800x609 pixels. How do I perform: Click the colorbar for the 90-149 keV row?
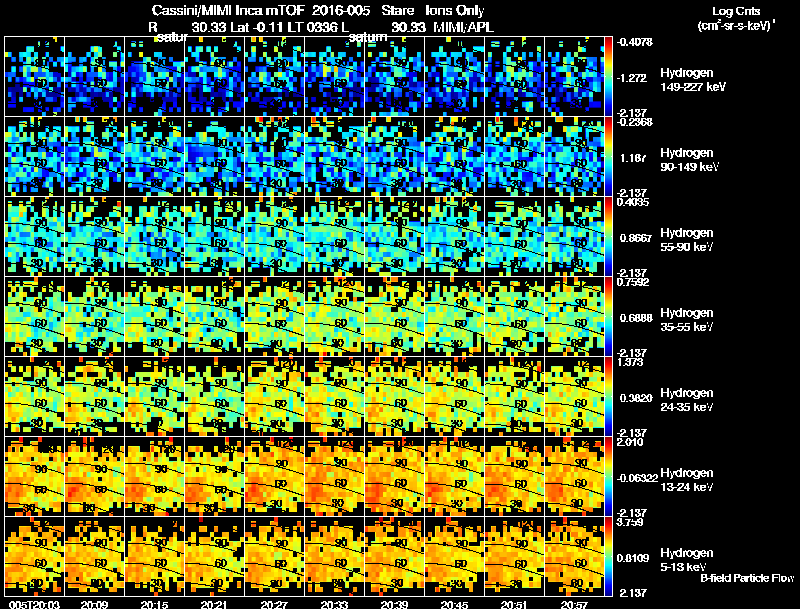(x=608, y=157)
